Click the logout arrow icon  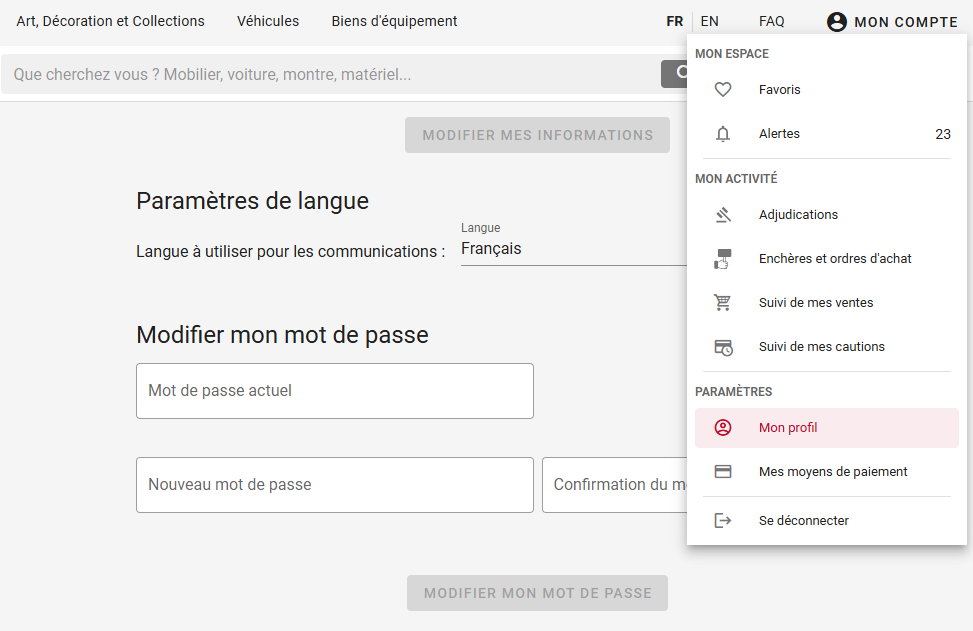click(723, 521)
